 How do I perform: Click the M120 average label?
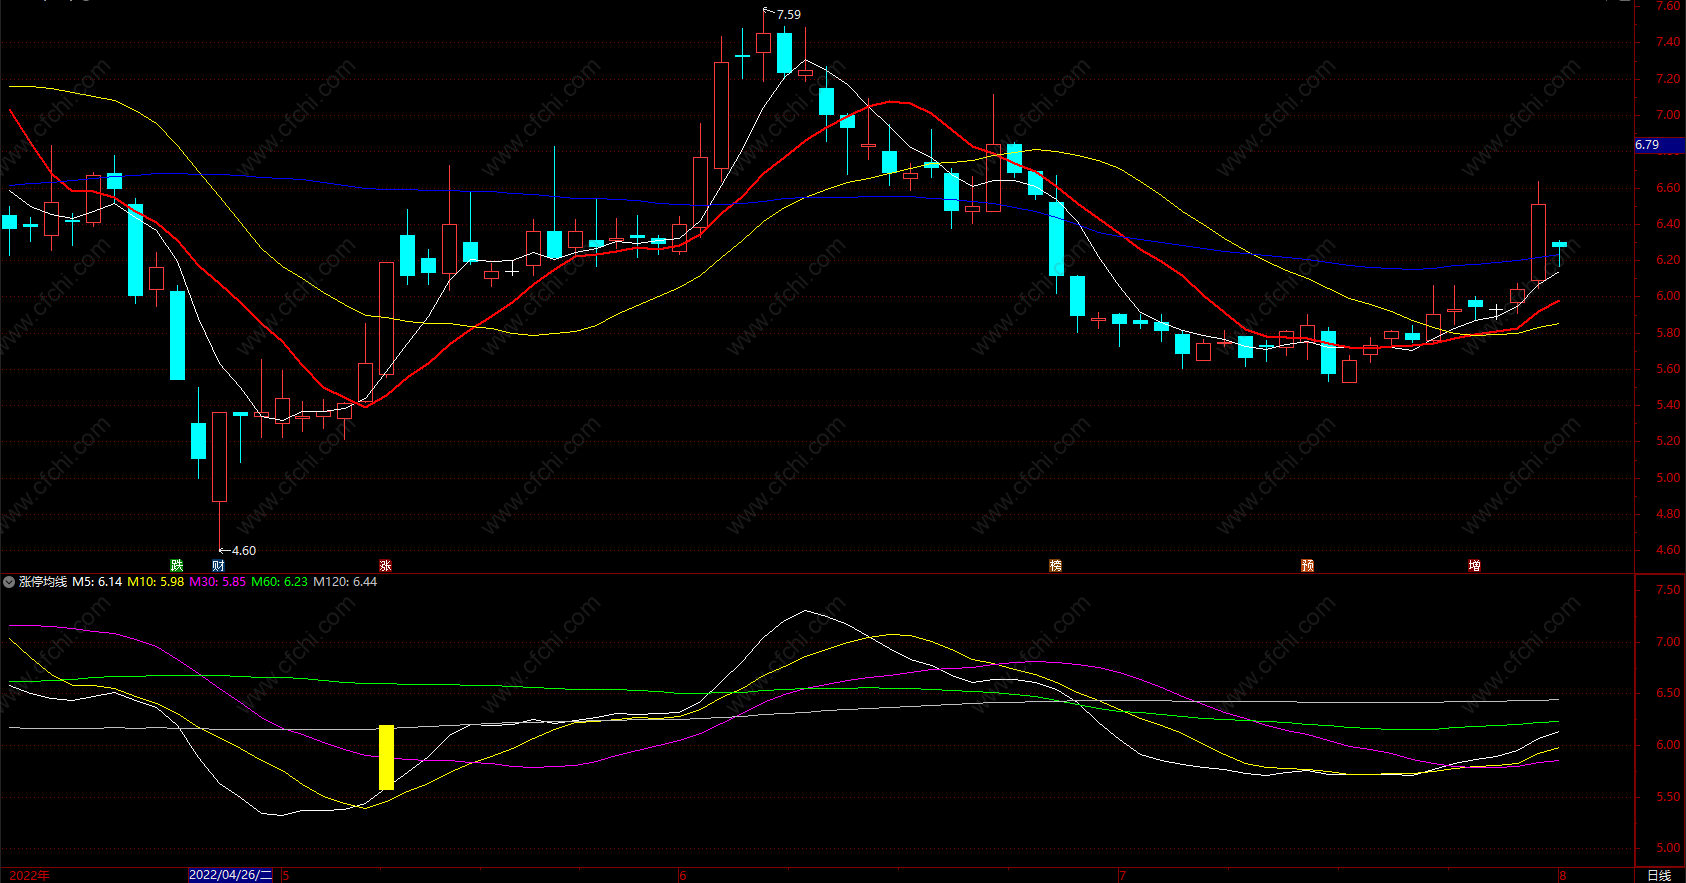tap(345, 582)
